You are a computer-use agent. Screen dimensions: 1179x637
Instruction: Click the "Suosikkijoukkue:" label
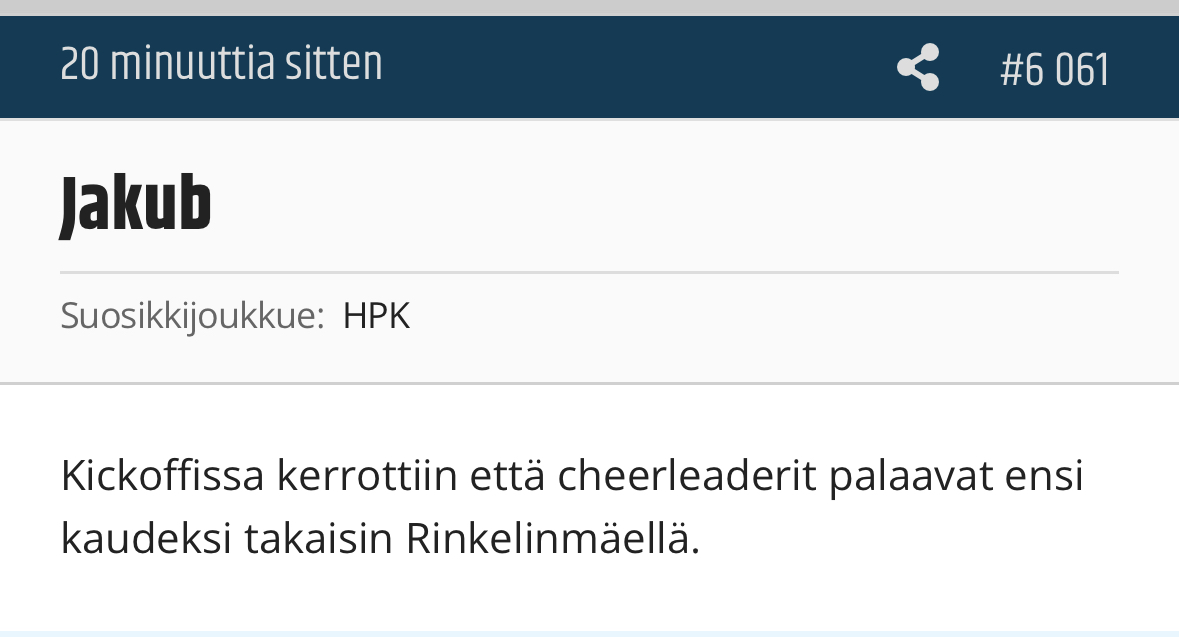point(192,316)
